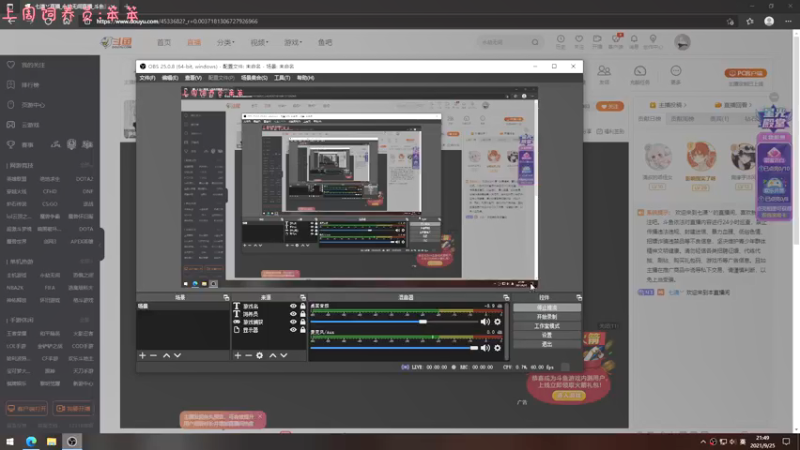Move the selected source up
The image size is (800, 450).
coord(273,355)
